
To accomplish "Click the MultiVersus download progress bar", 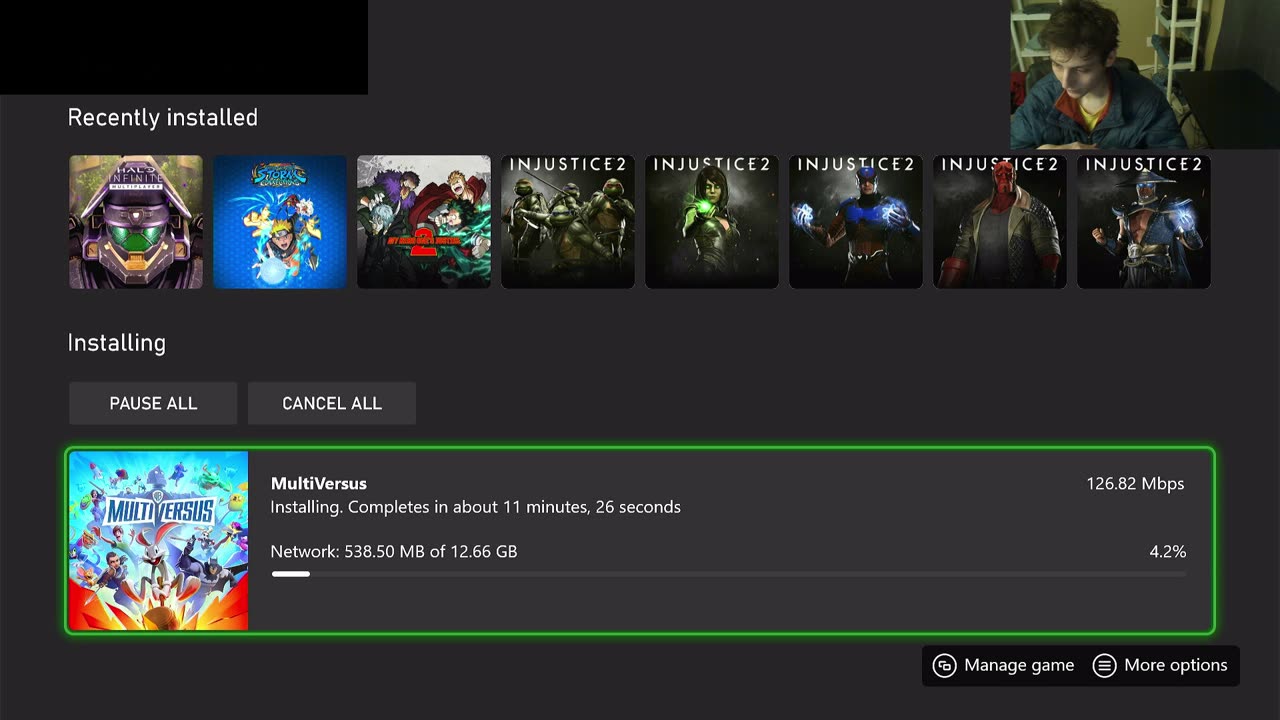I will (x=728, y=574).
